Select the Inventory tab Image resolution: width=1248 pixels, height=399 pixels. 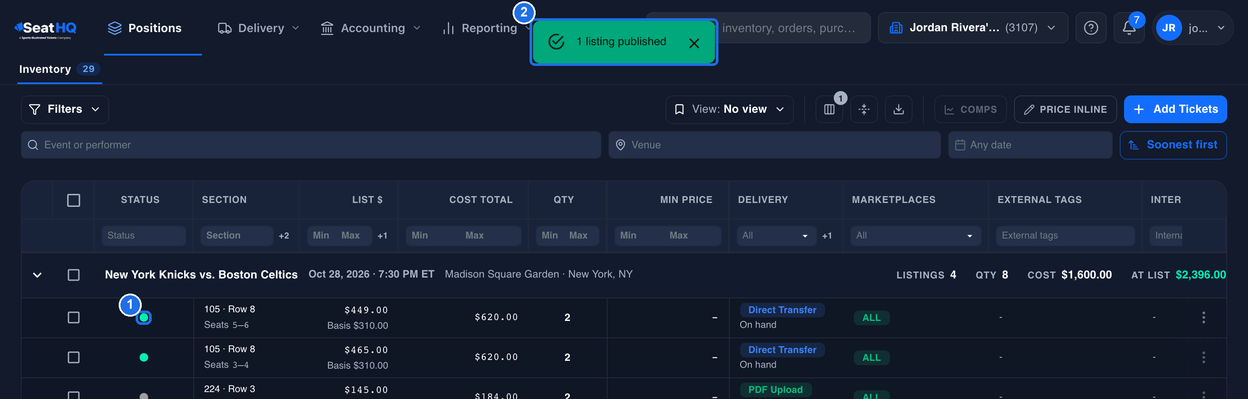[x=59, y=69]
